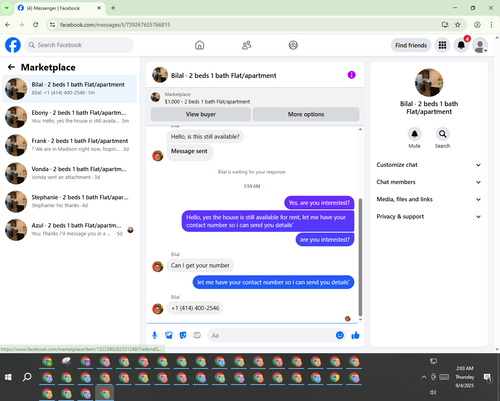The height and width of the screenshot is (401, 500).
Task: Click the browser back arrow
Action: click(x=8, y=25)
